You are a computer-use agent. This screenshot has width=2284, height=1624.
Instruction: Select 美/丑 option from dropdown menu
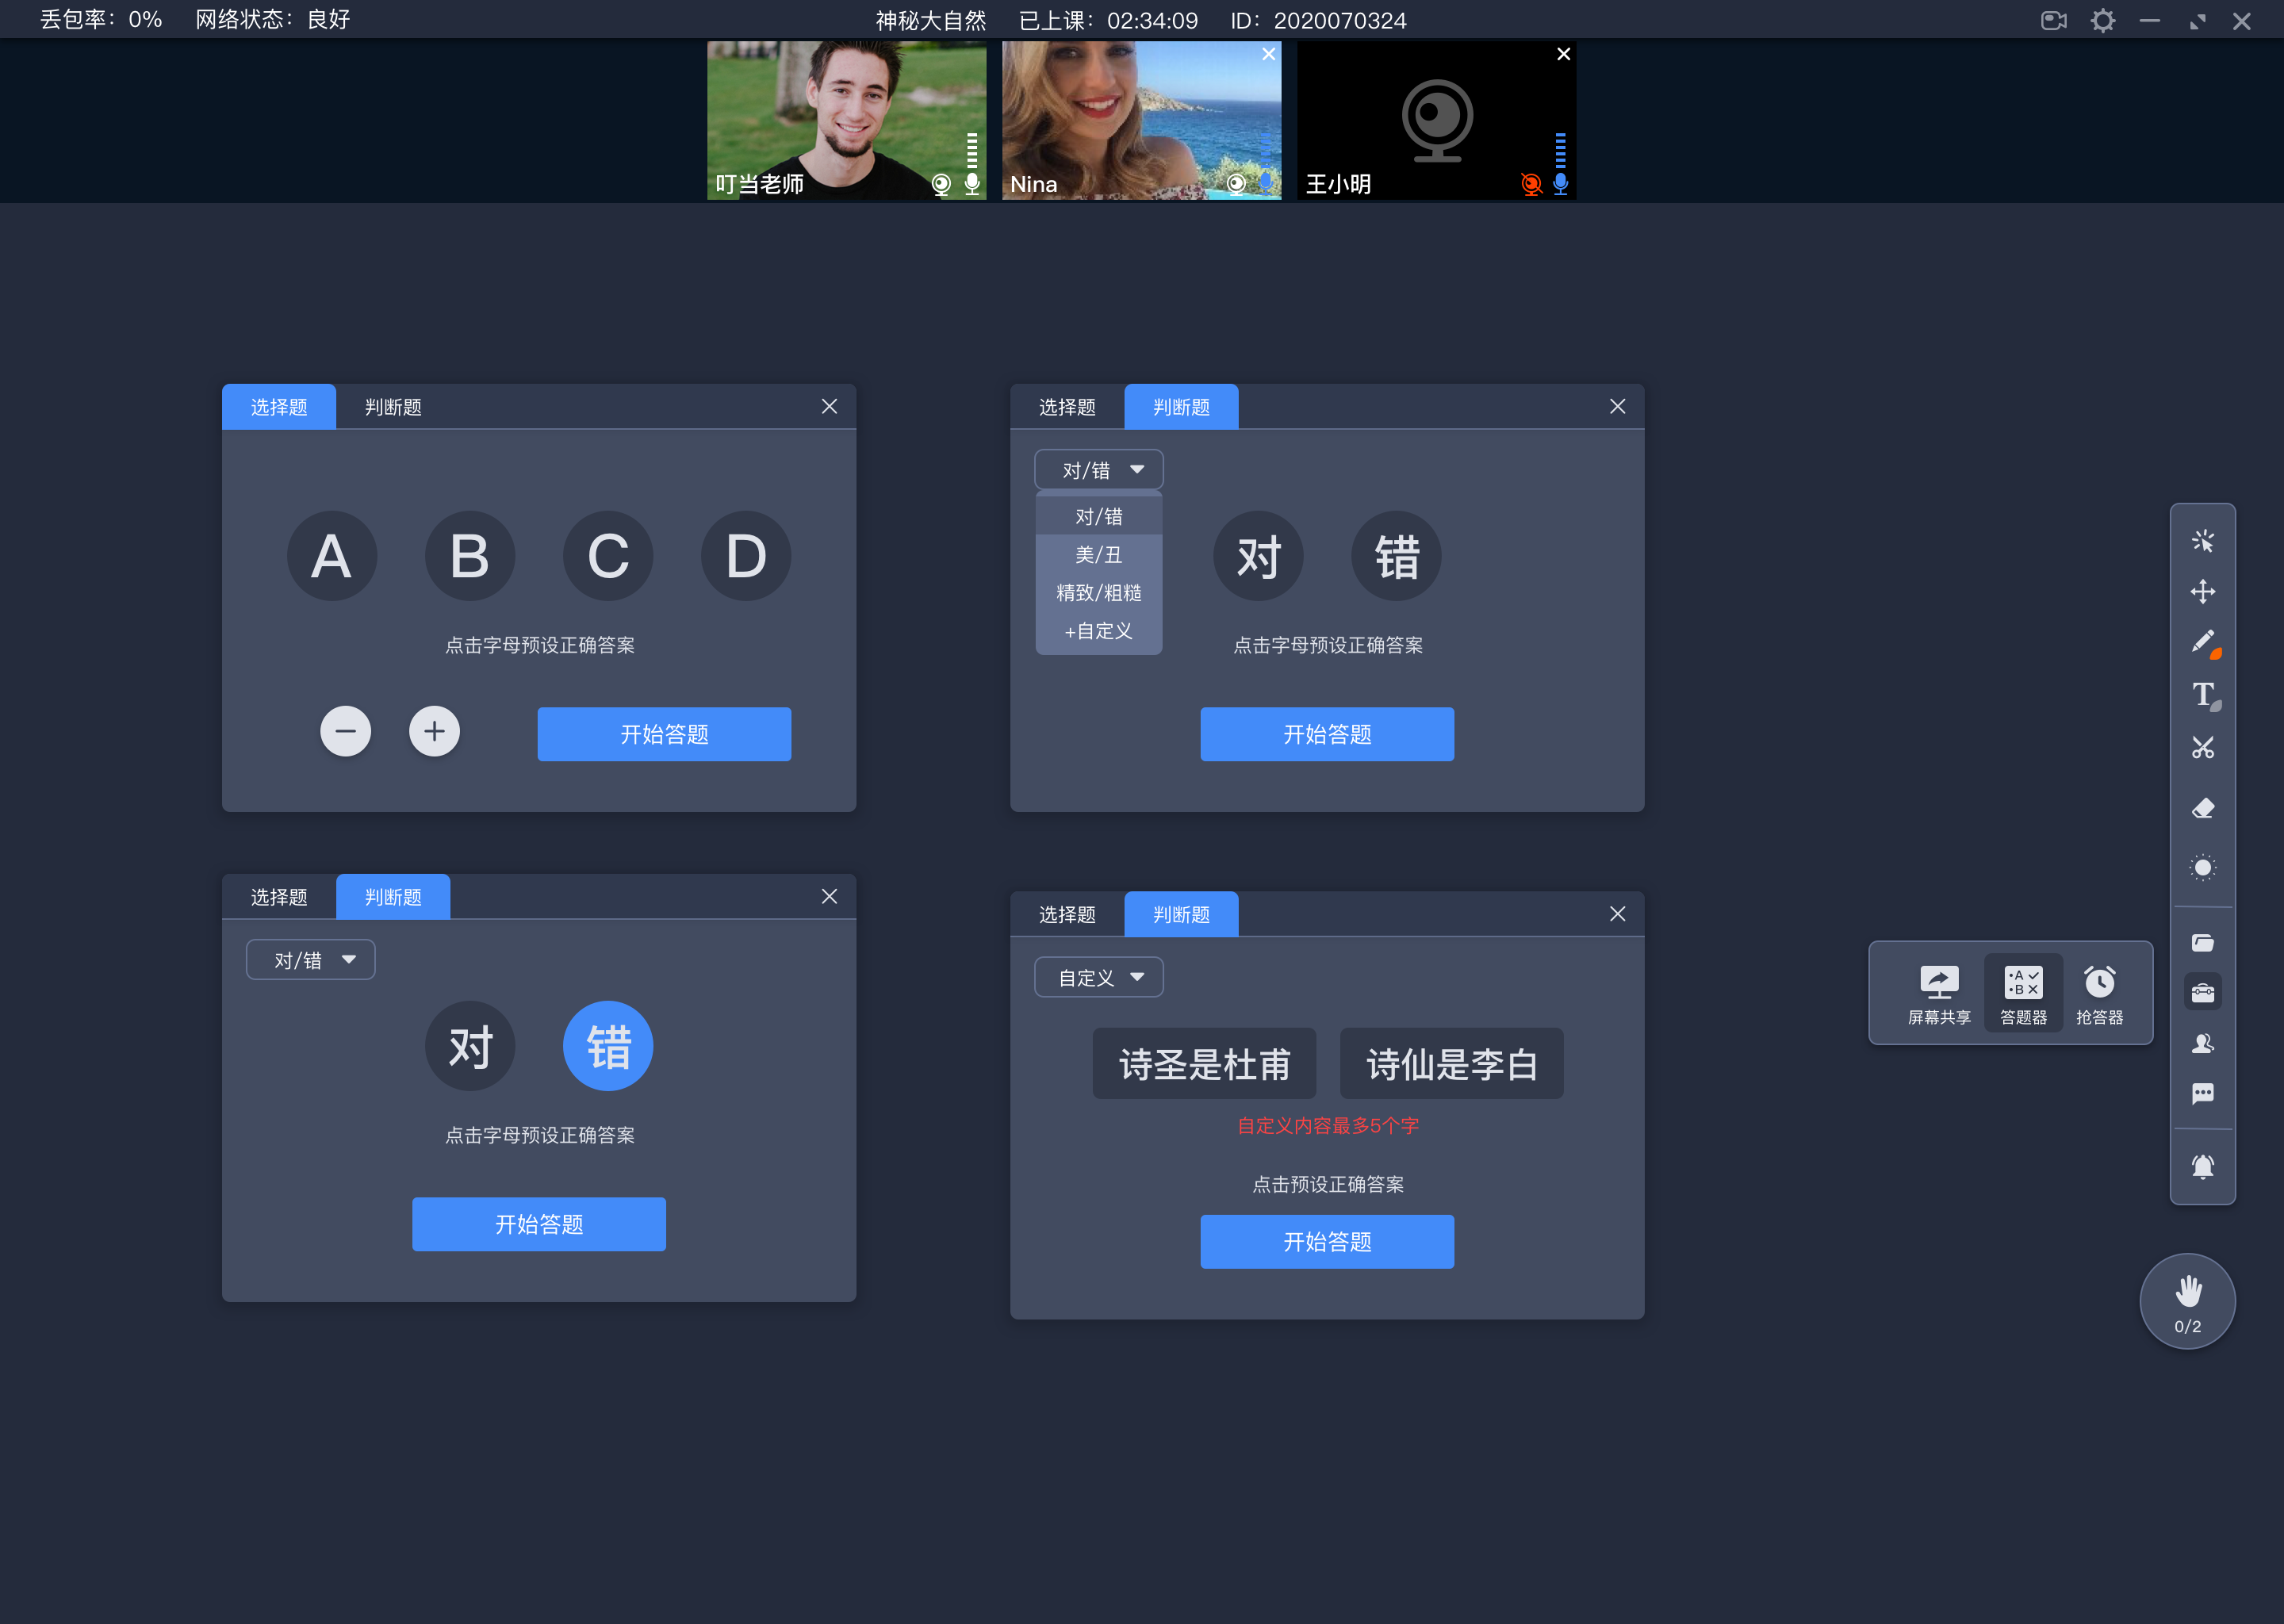pyautogui.click(x=1096, y=553)
